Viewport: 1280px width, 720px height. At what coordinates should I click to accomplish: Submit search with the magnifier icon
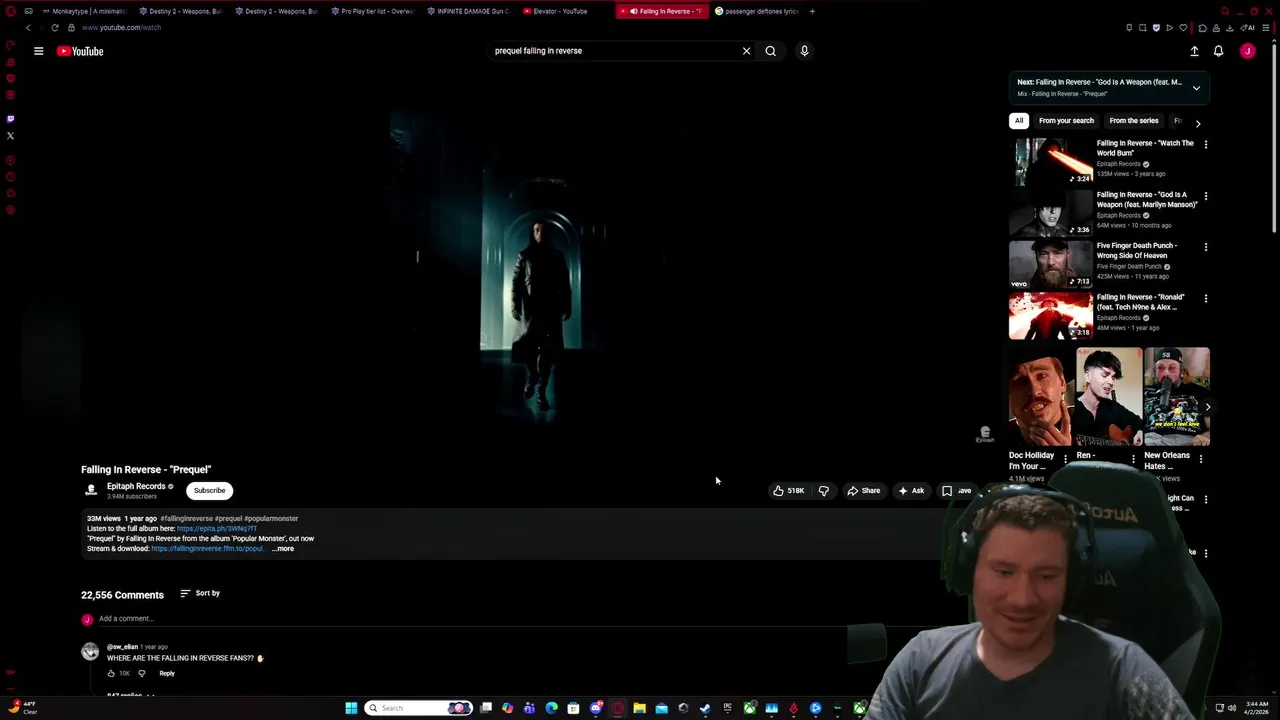click(770, 51)
